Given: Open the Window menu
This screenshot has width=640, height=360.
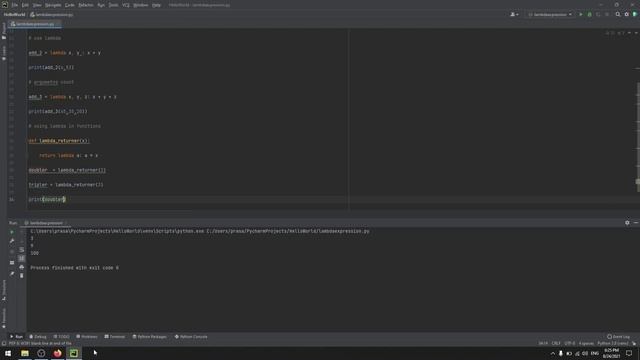Looking at the screenshot, I should [x=141, y=5].
